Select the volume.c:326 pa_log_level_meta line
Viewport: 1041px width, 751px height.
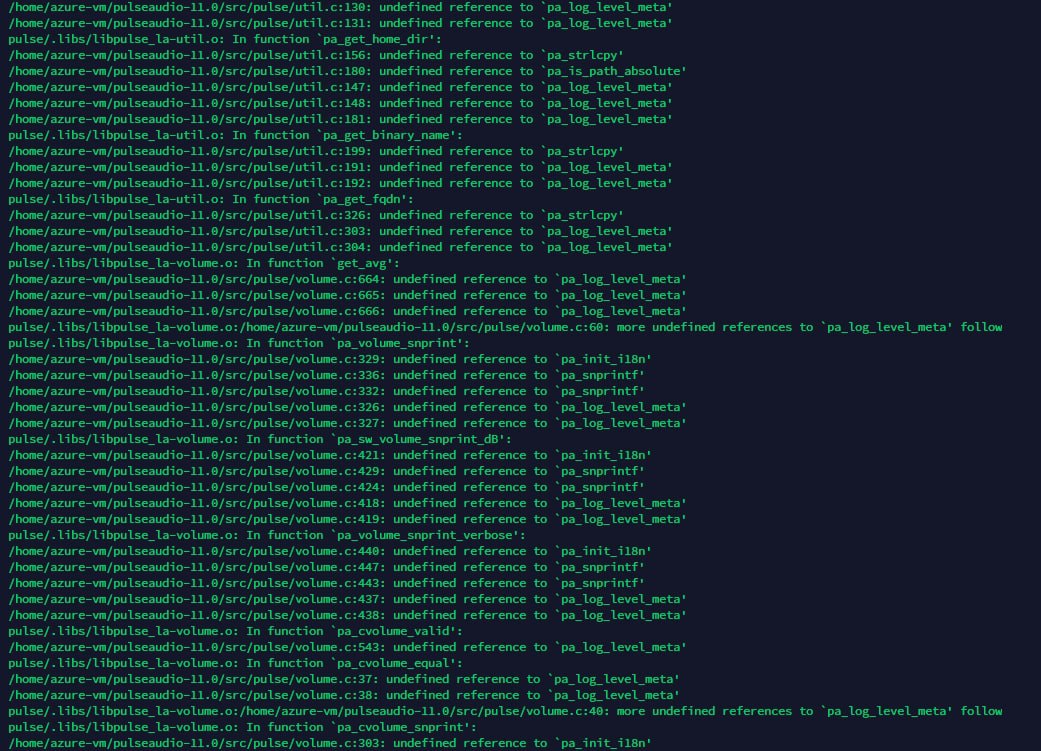(347, 406)
